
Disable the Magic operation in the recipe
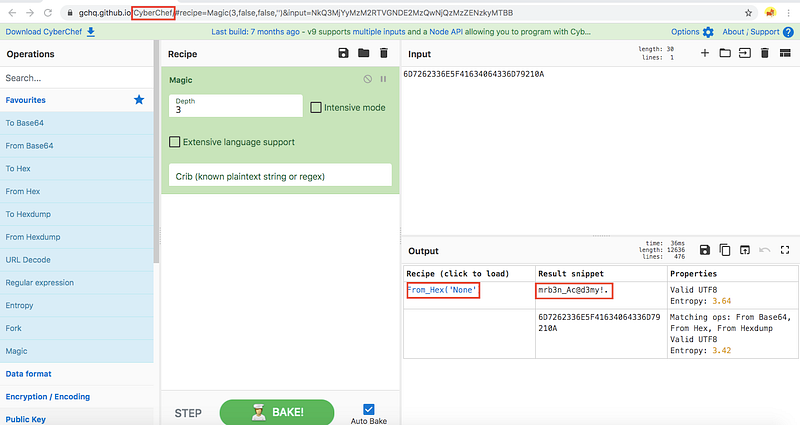(368, 79)
